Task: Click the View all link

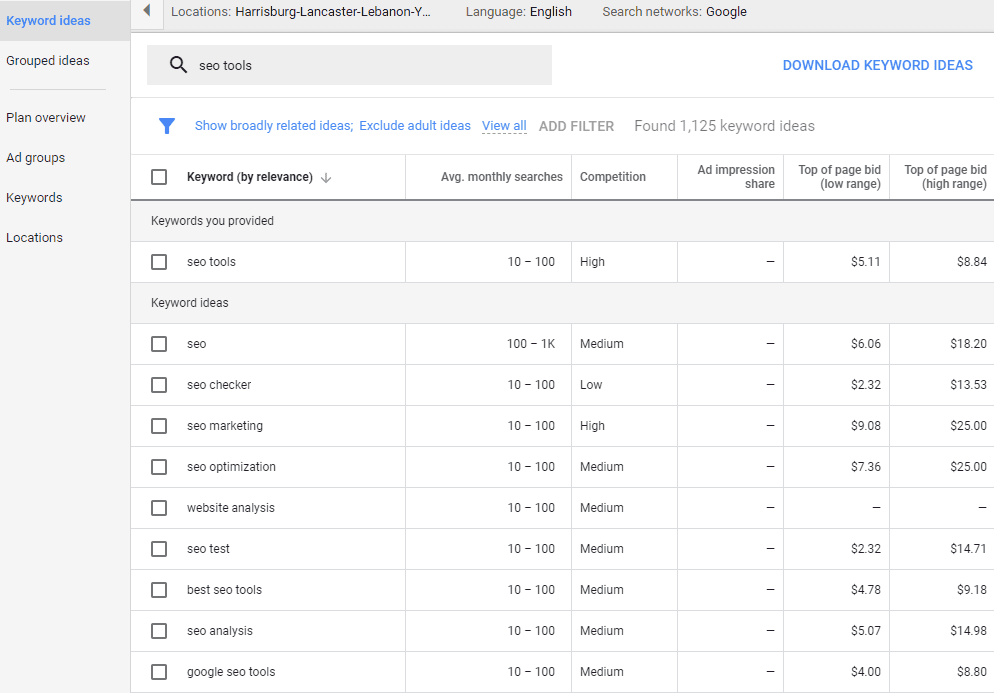Action: (x=504, y=126)
